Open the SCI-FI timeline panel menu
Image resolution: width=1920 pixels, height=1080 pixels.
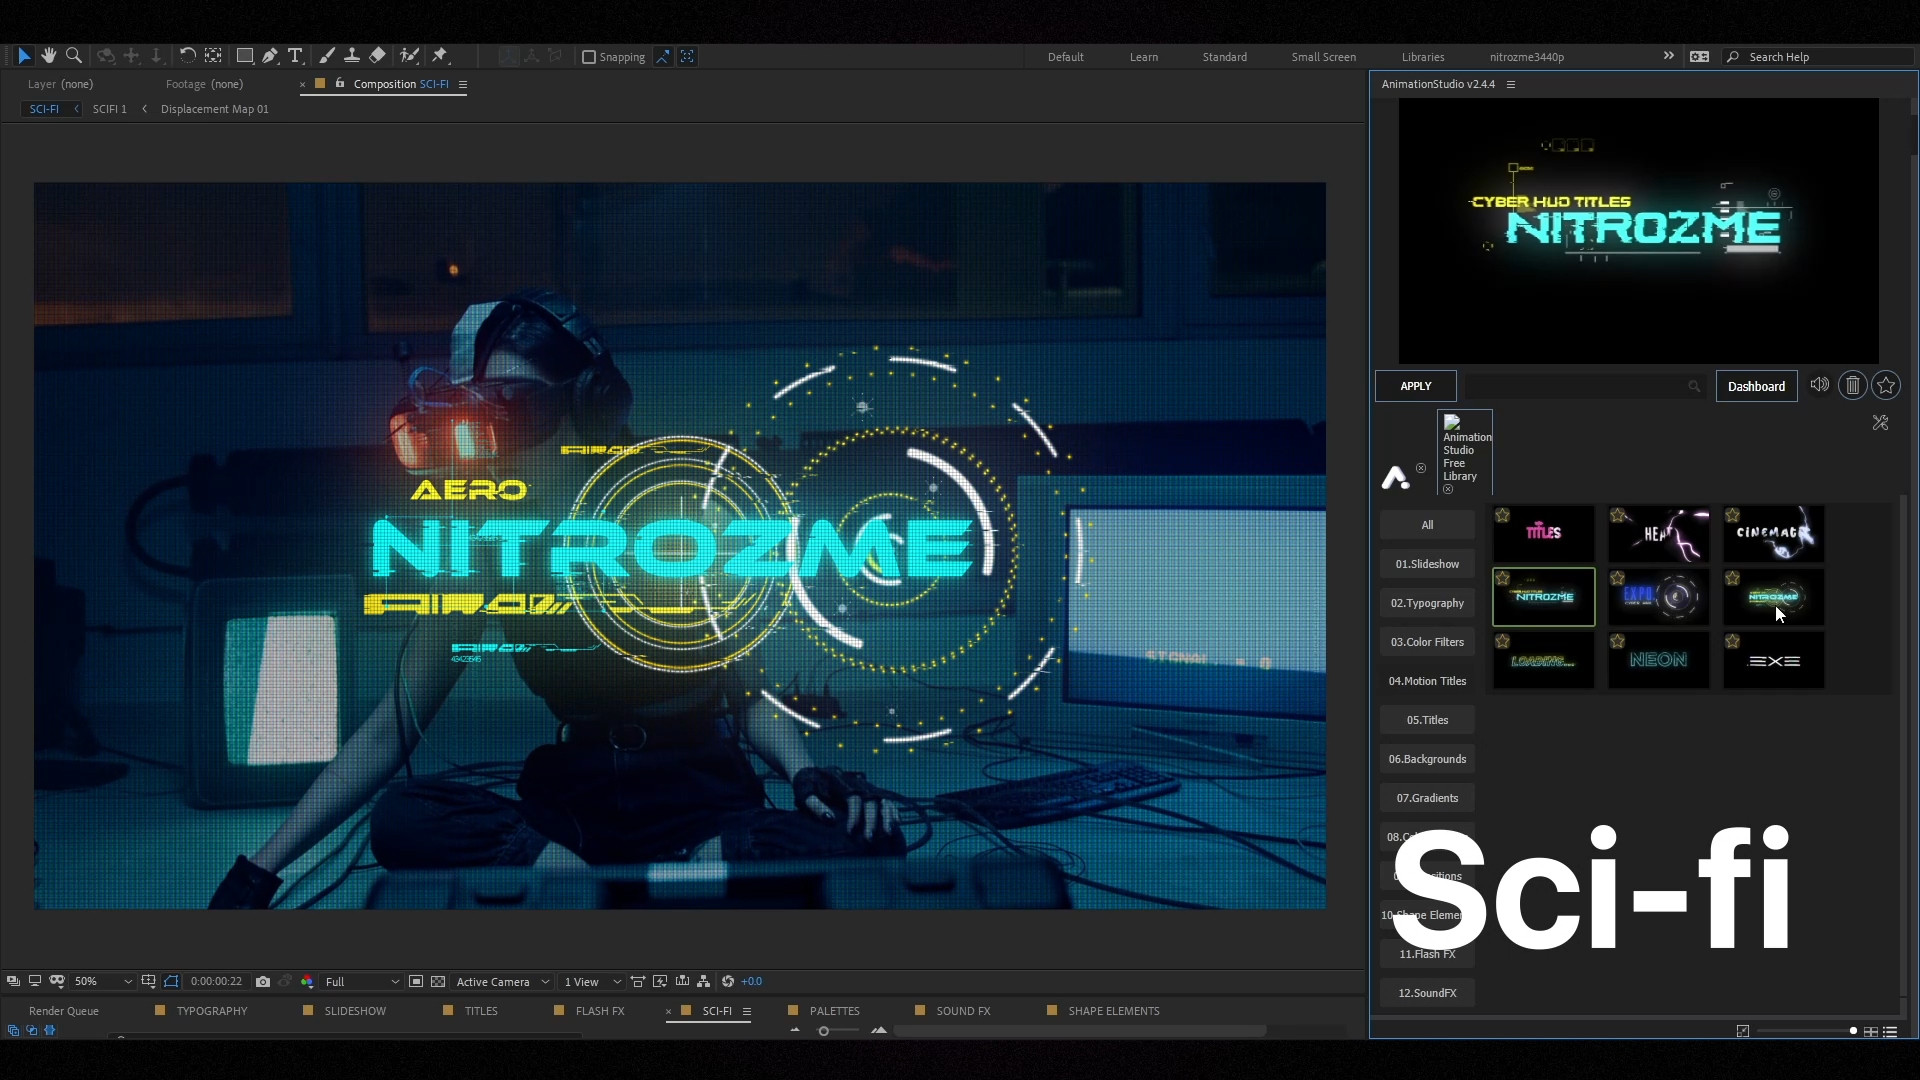pyautogui.click(x=746, y=1011)
